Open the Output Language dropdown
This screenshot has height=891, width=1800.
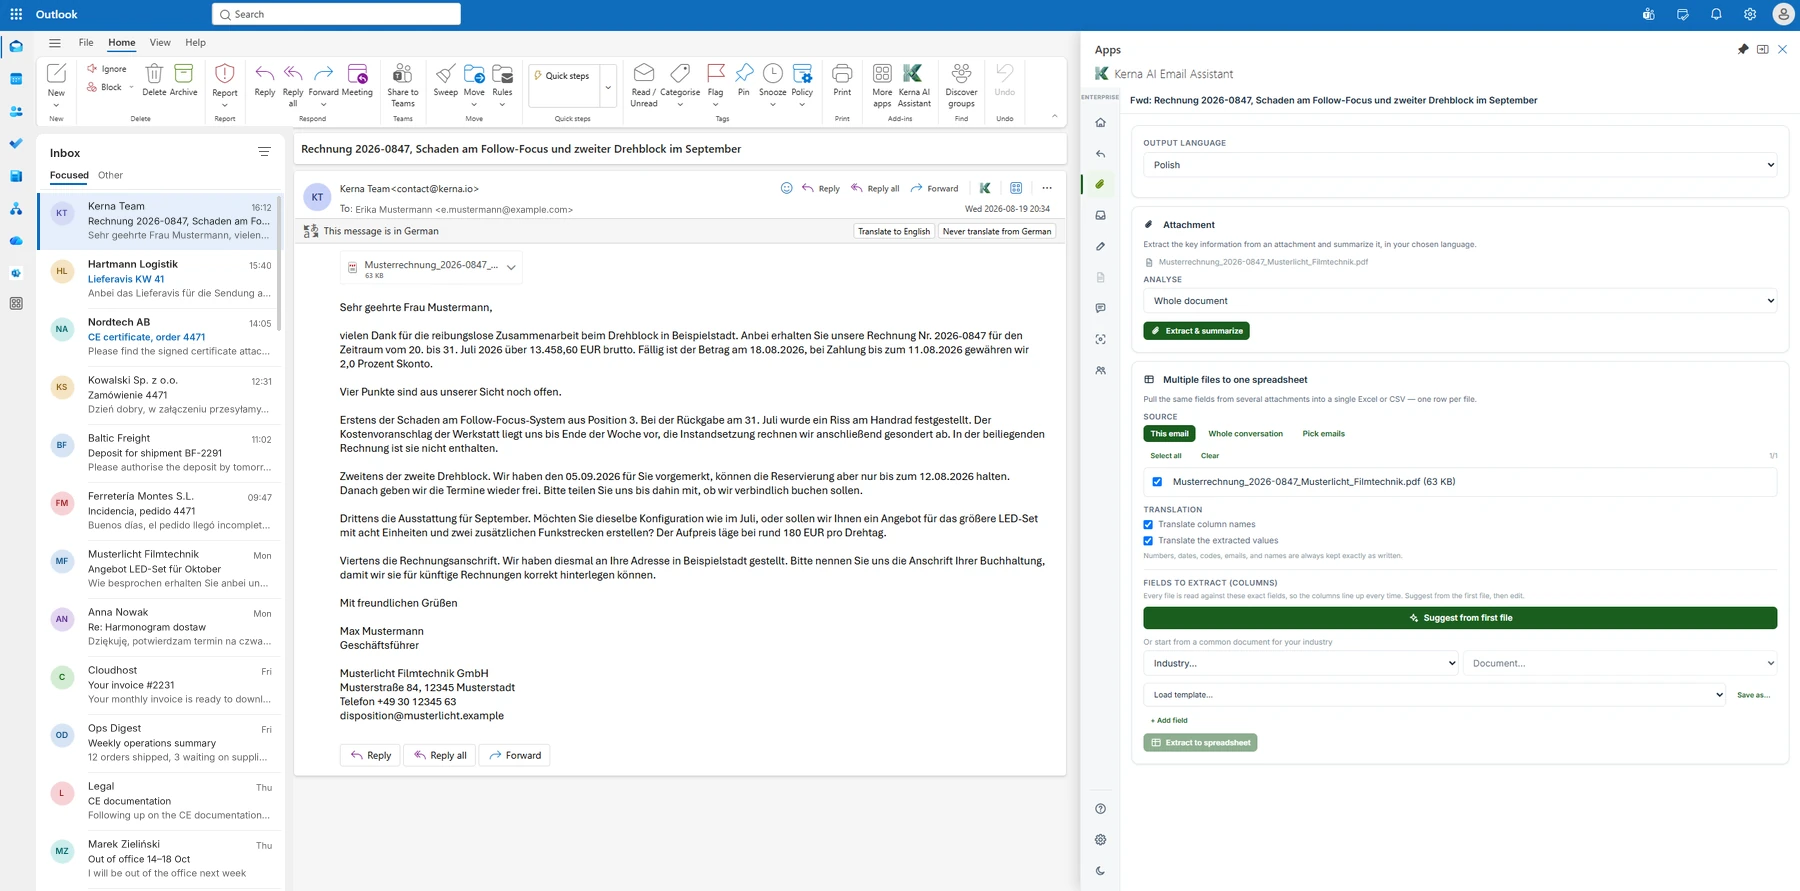(x=1460, y=165)
